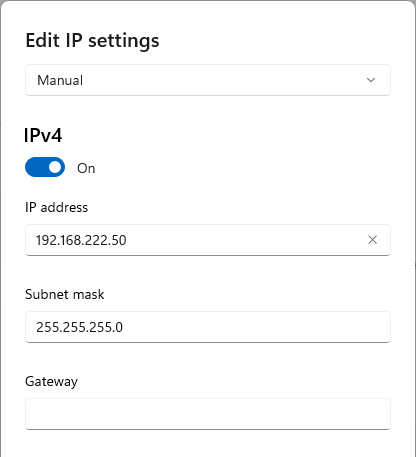The width and height of the screenshot is (416, 457).
Task: Open the Manual IP settings combo box
Action: (208, 80)
